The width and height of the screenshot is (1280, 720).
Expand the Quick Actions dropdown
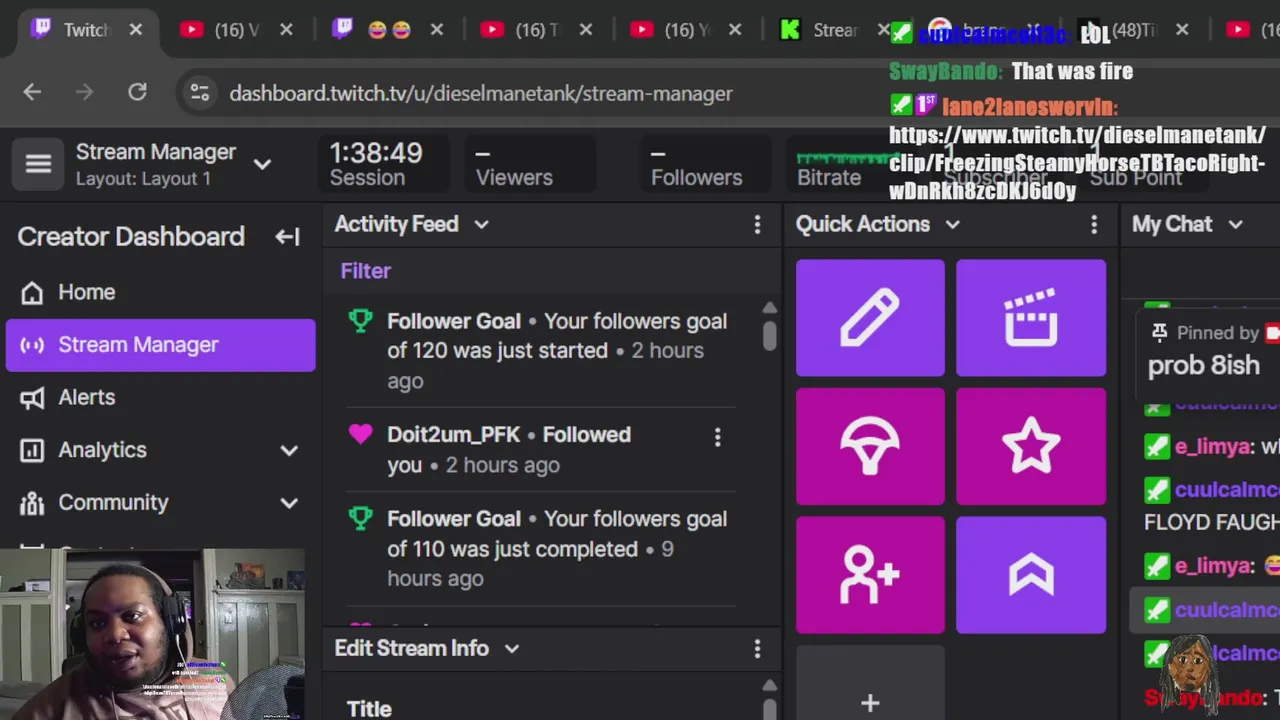[x=952, y=225]
